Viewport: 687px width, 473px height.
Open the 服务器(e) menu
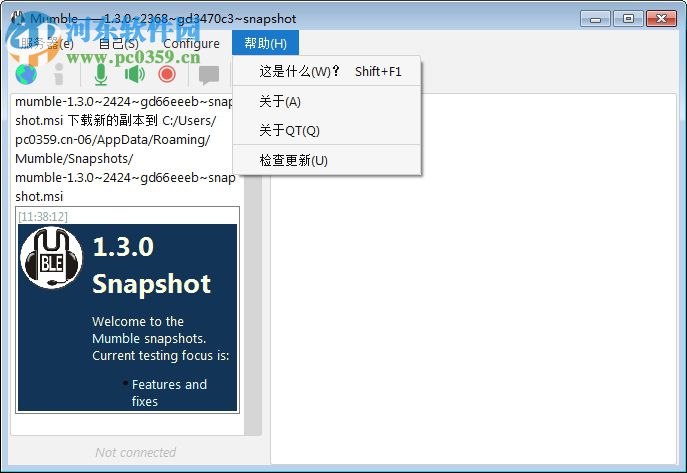[x=47, y=43]
